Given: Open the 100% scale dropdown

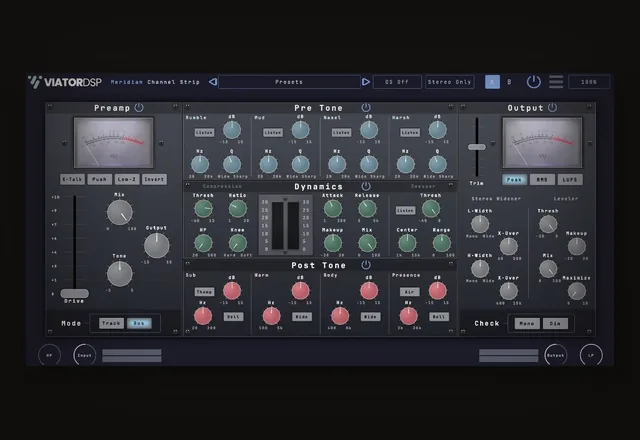Looking at the screenshot, I should pos(589,82).
